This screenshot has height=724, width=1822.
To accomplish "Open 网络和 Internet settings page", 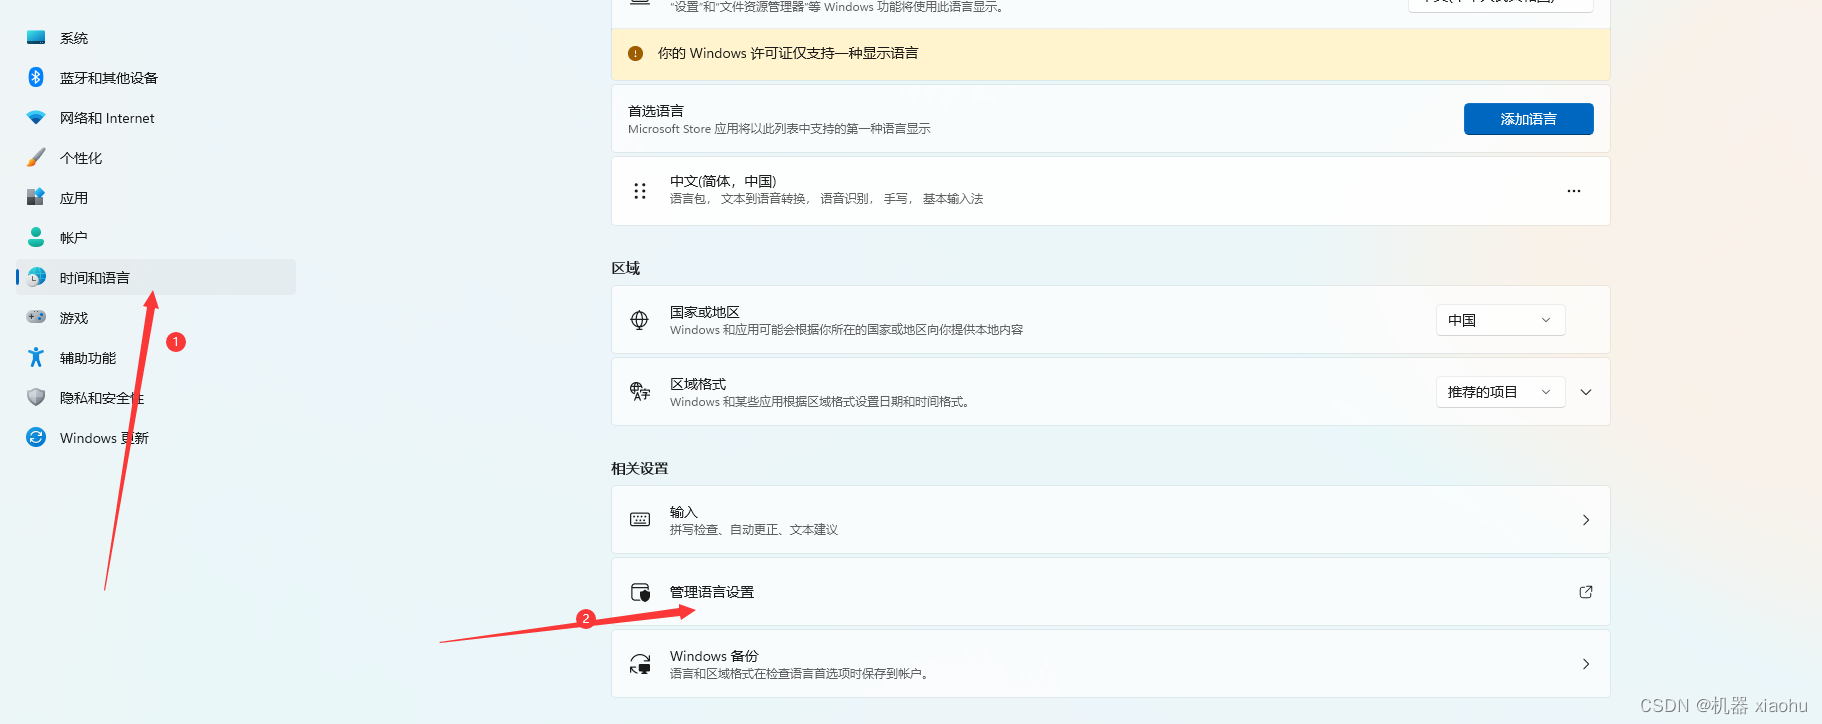I will tap(156, 117).
